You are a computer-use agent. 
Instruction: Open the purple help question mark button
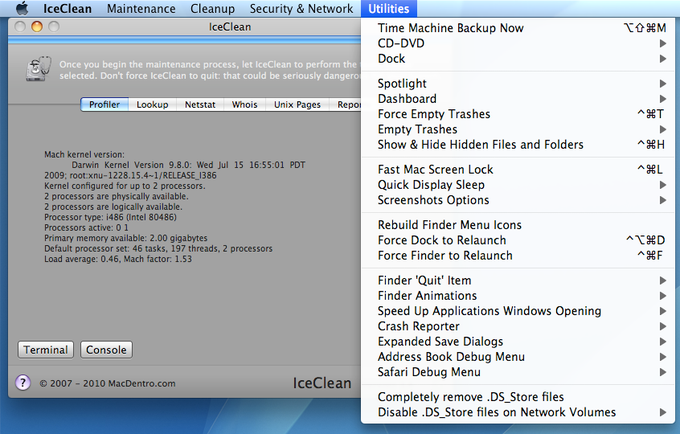tap(23, 383)
